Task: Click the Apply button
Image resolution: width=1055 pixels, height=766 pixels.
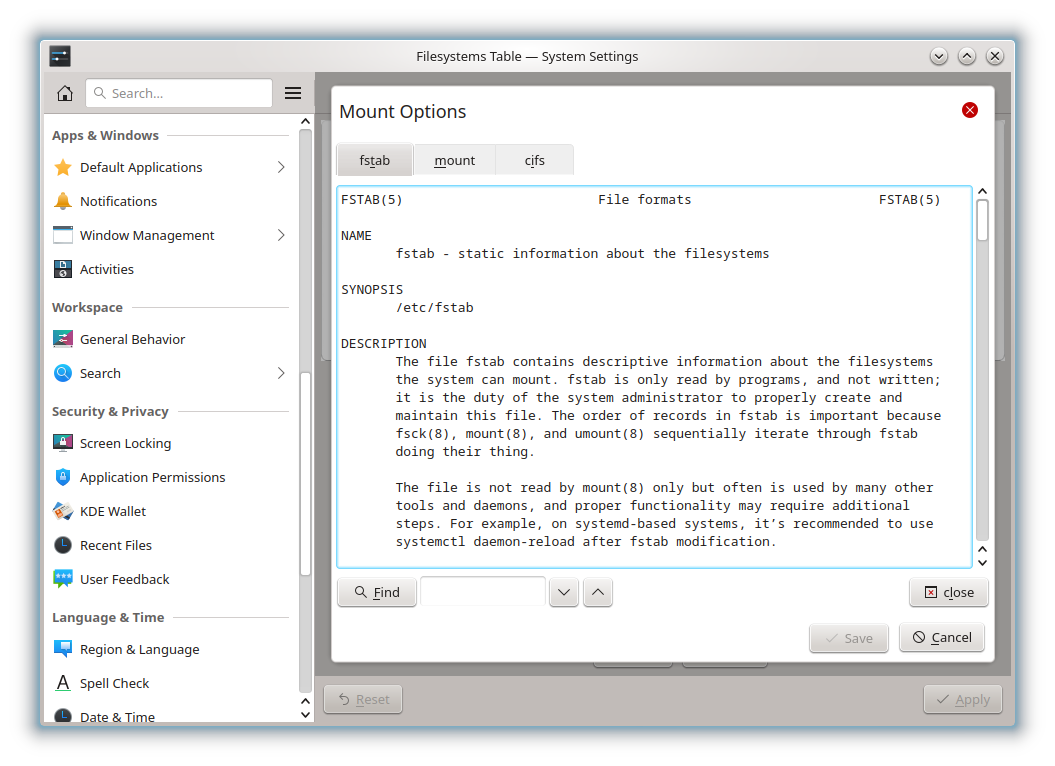Action: coord(963,699)
